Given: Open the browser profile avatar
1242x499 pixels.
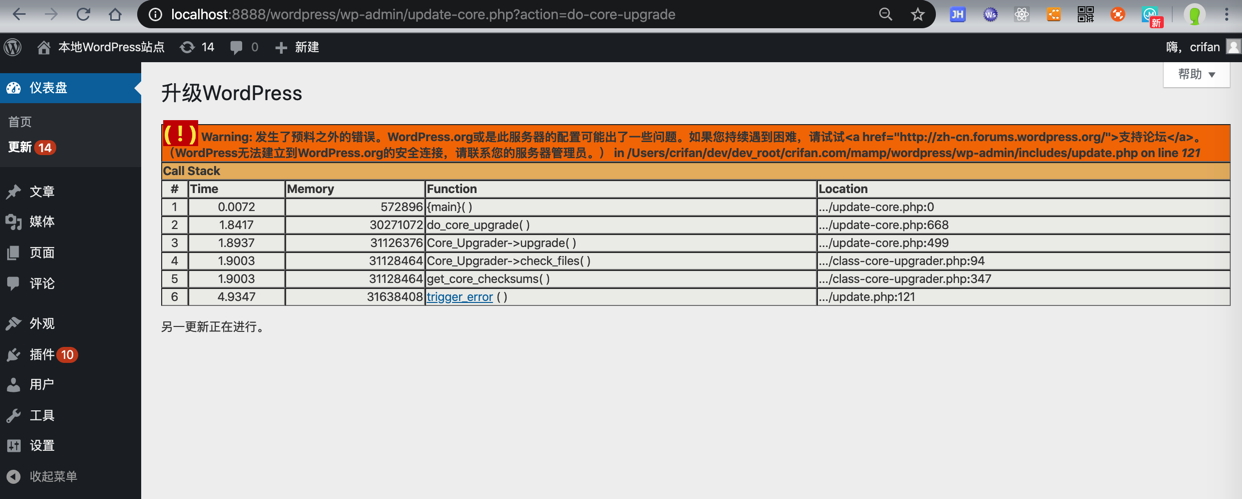Looking at the screenshot, I should pyautogui.click(x=1194, y=15).
